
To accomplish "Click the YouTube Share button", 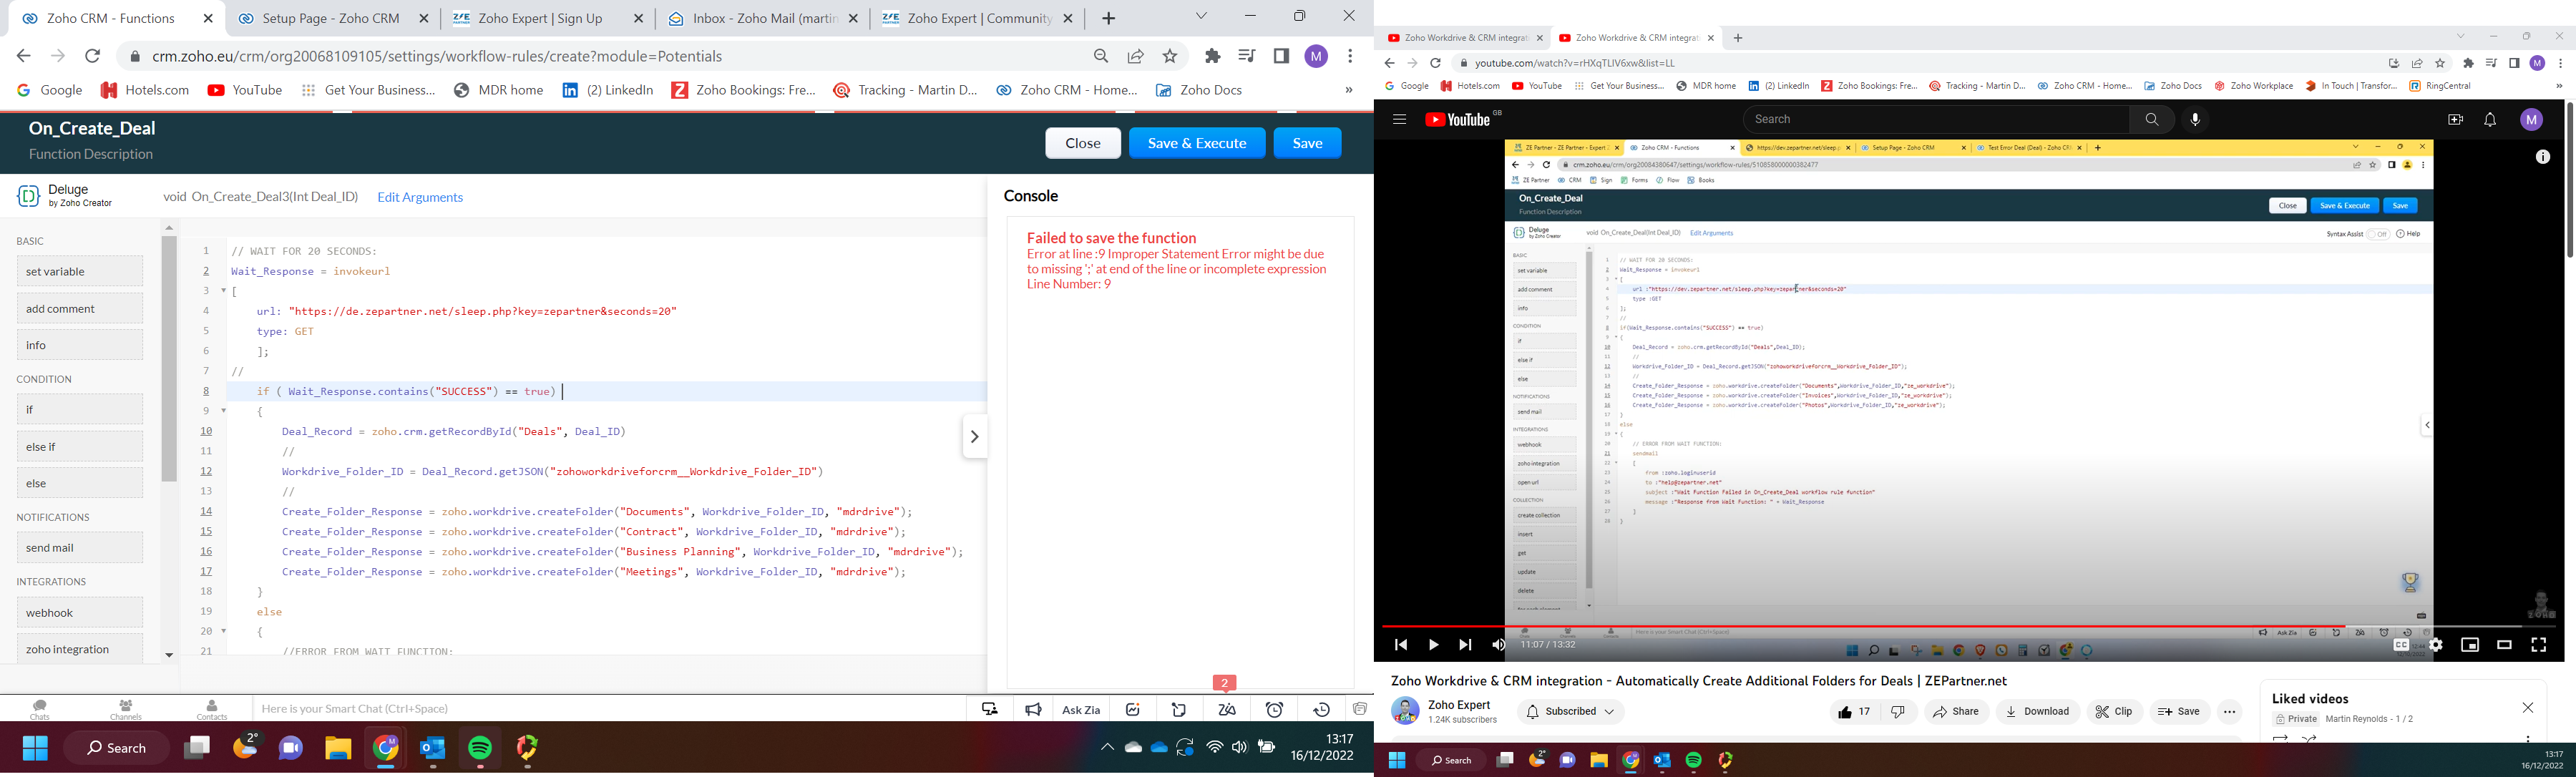I will pos(1956,712).
